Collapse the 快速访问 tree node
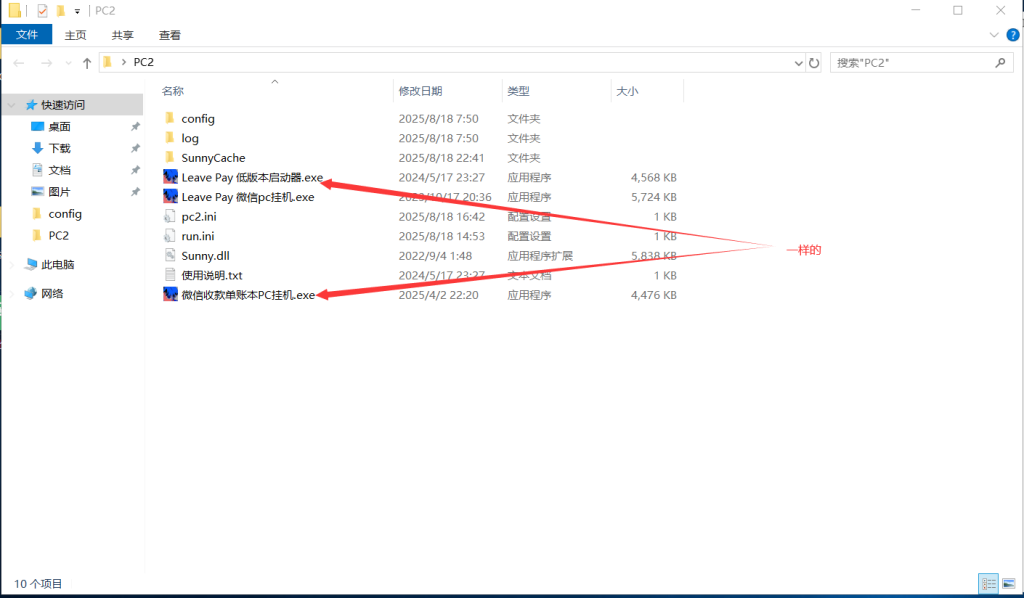The width and height of the screenshot is (1024, 598). tap(11, 105)
